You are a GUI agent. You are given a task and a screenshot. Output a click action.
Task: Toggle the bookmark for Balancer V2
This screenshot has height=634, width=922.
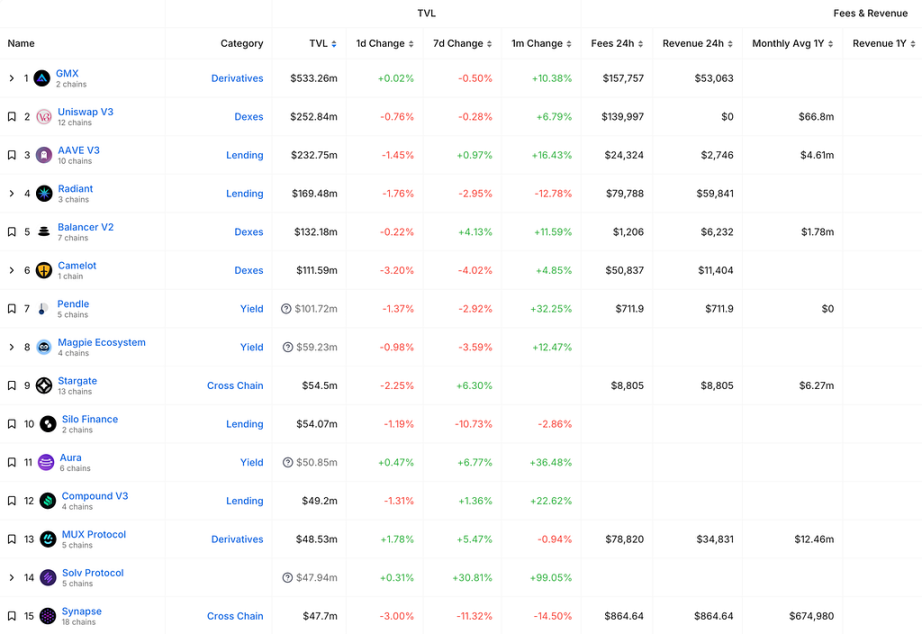pyautogui.click(x=12, y=232)
